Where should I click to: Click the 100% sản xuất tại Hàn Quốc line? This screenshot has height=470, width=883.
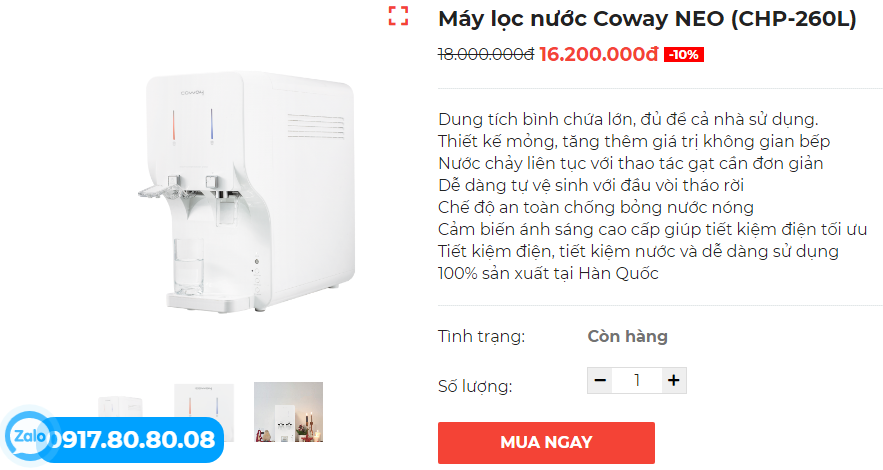click(x=548, y=274)
